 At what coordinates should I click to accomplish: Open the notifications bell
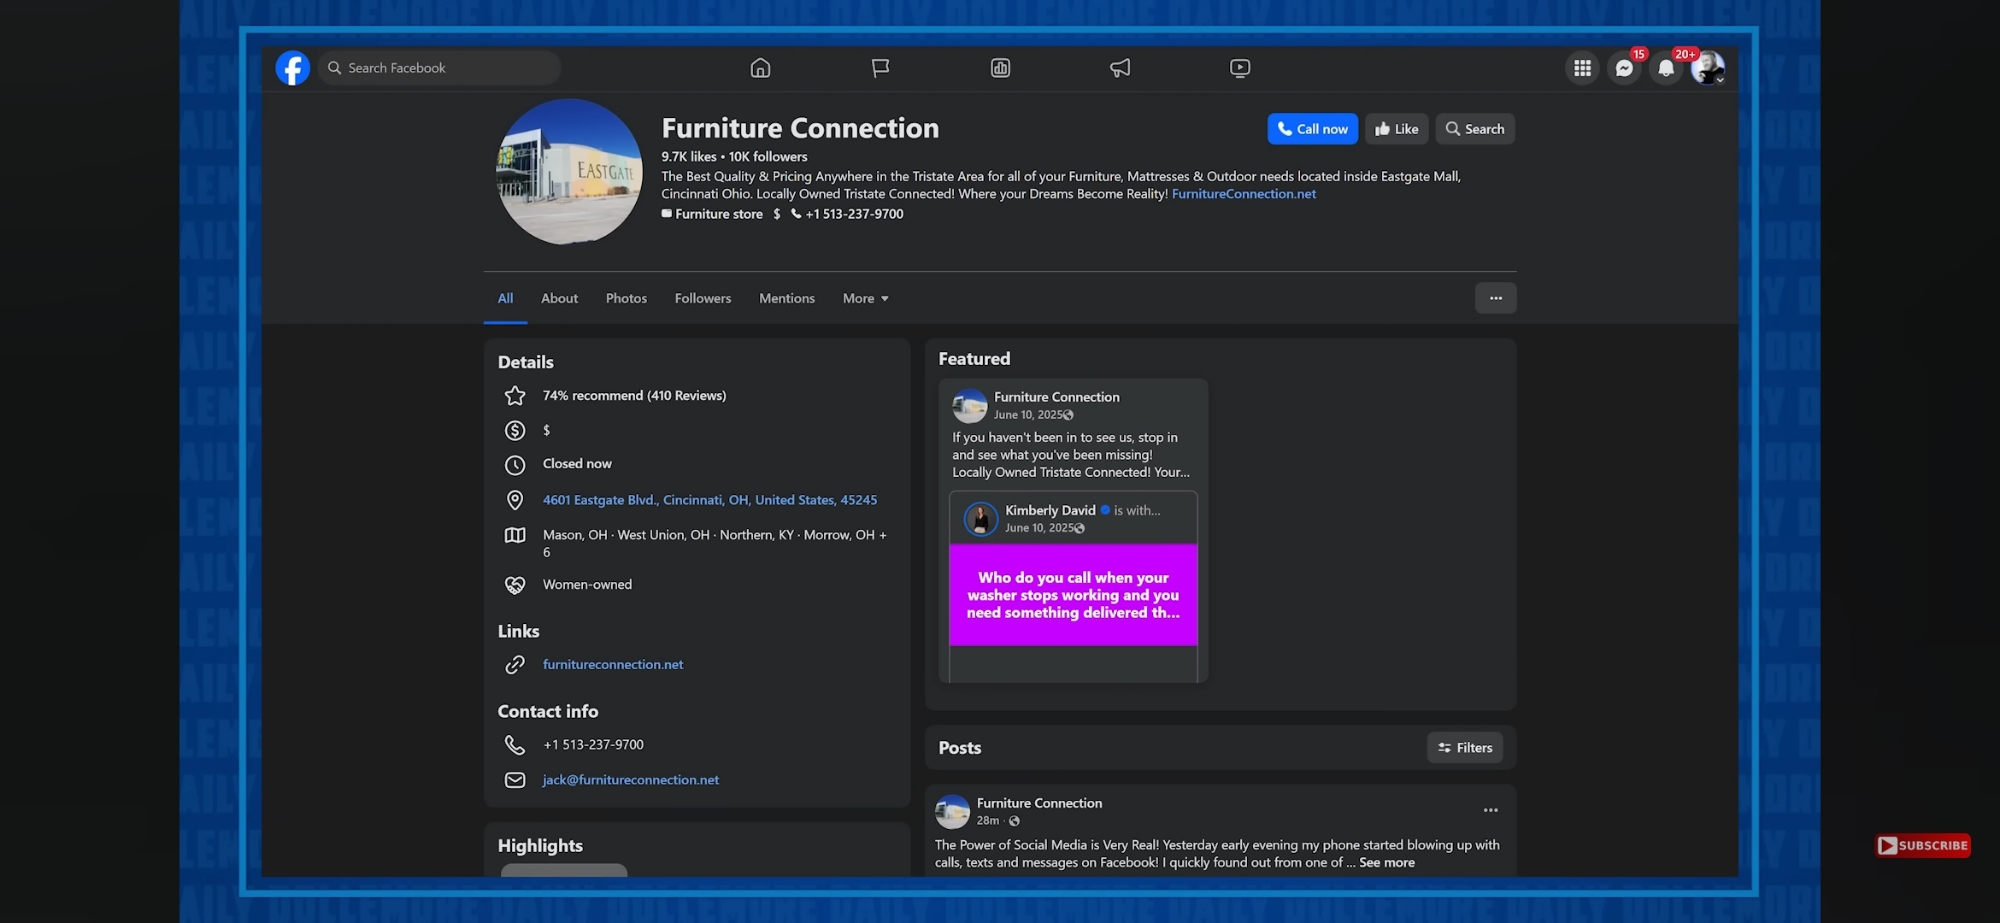tap(1666, 68)
